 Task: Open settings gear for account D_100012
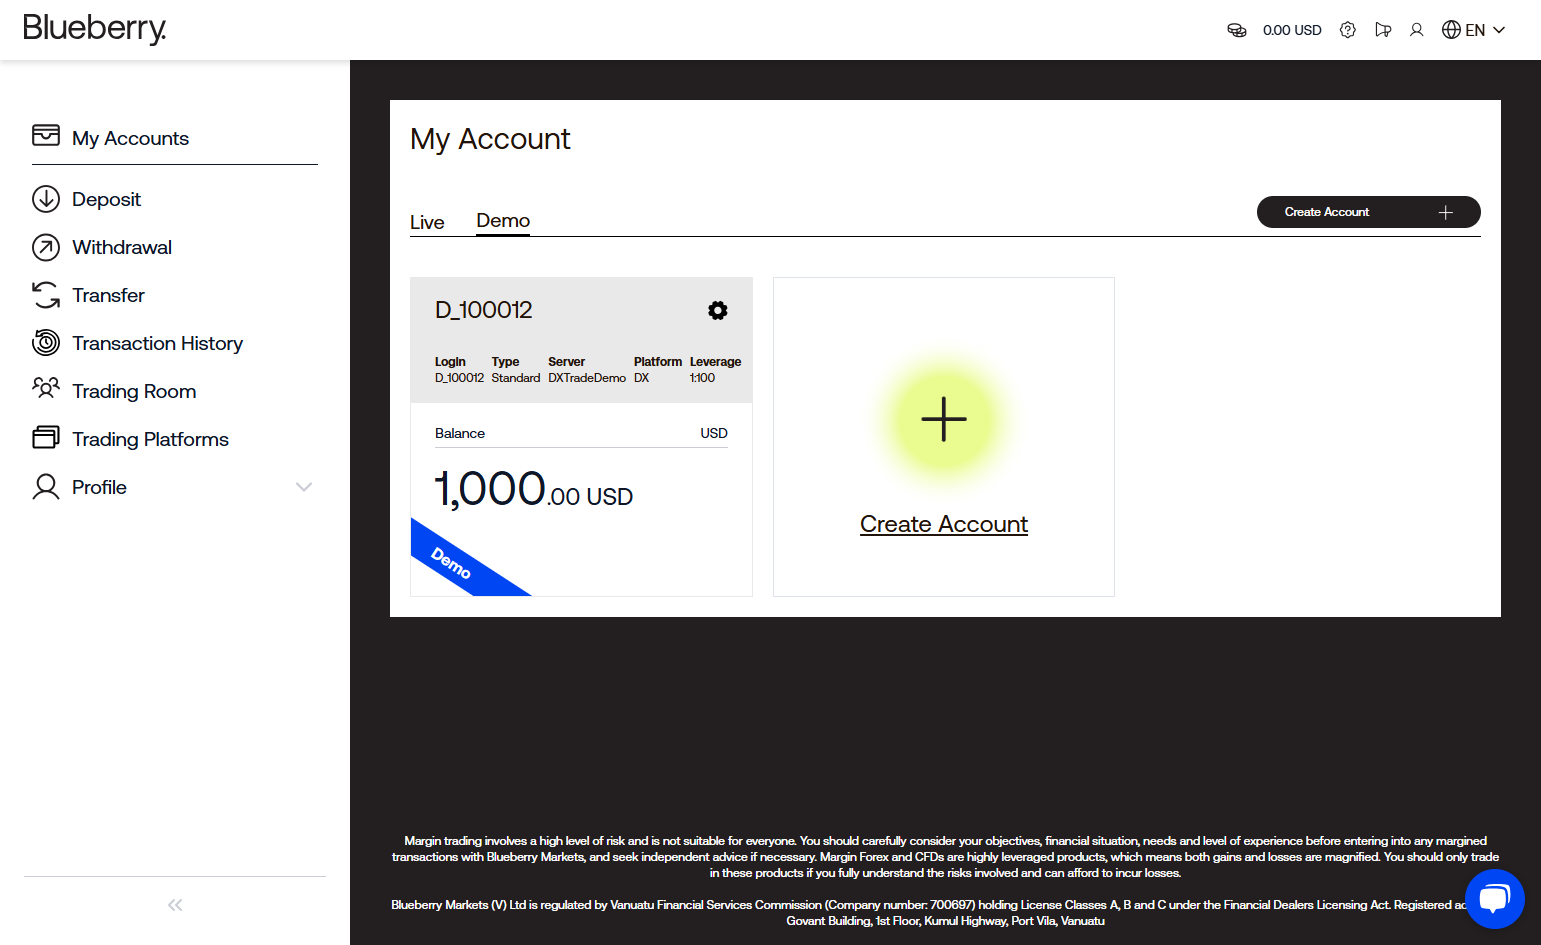click(x=718, y=310)
